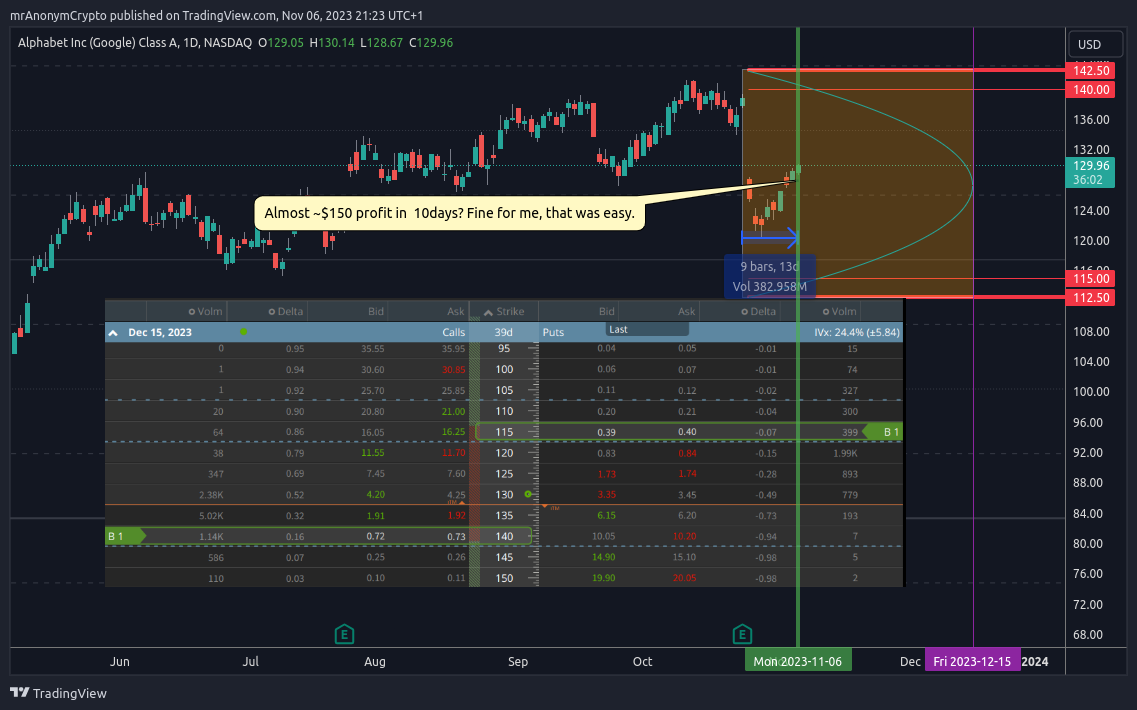Click the Alphabet Inc (Google) Class A title
Image resolution: width=1137 pixels, height=710 pixels.
point(98,43)
